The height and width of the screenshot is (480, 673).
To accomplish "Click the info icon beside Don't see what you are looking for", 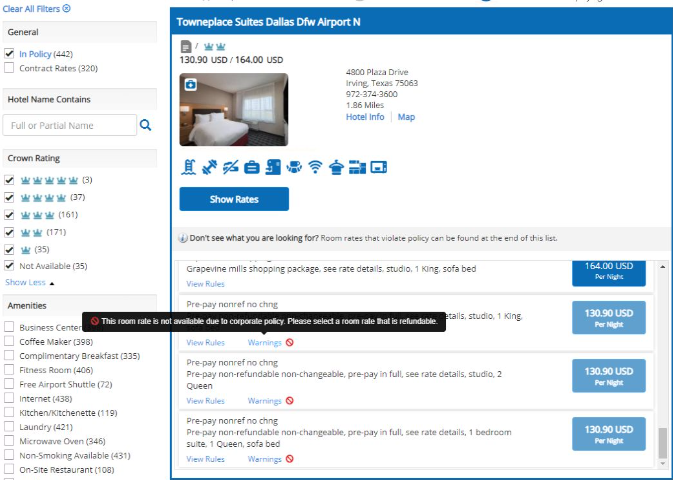I will tap(183, 238).
